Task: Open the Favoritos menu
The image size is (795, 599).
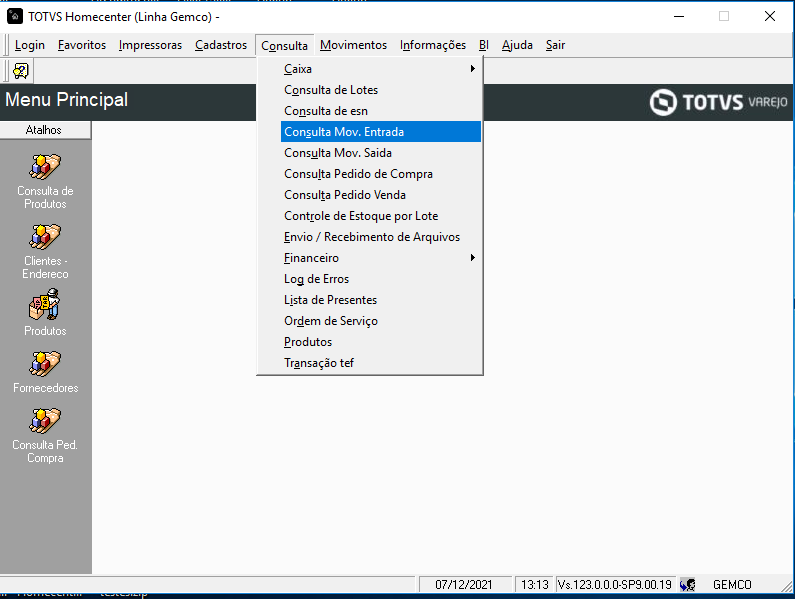Action: 82,45
